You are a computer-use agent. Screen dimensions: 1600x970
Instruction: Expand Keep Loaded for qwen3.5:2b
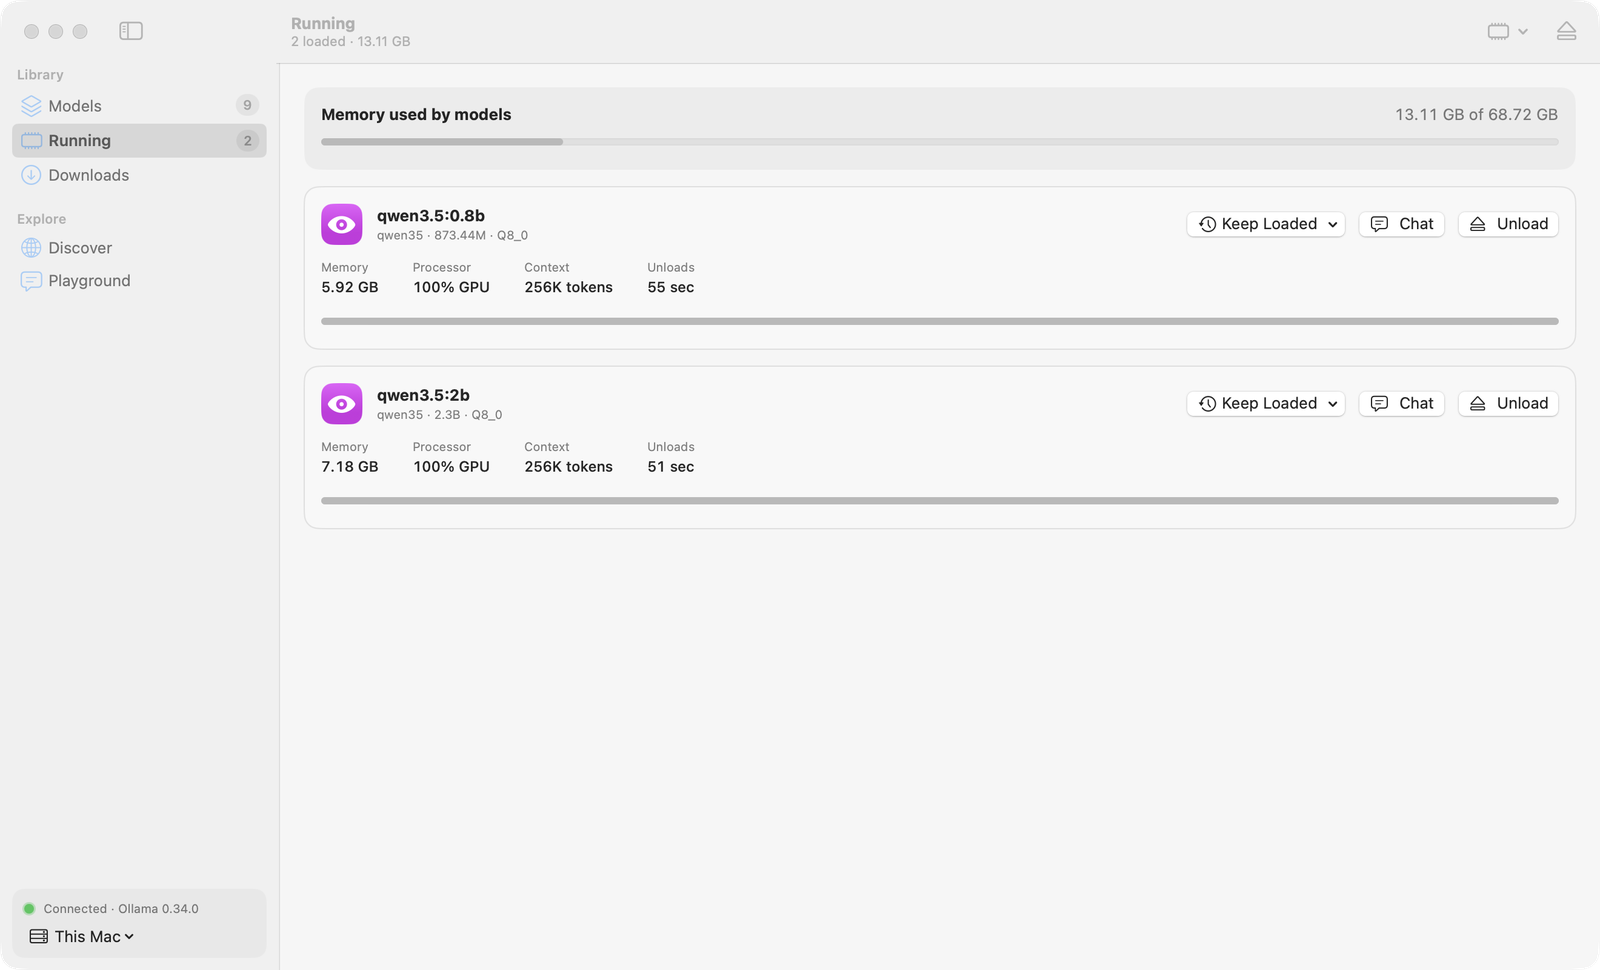pos(1266,403)
